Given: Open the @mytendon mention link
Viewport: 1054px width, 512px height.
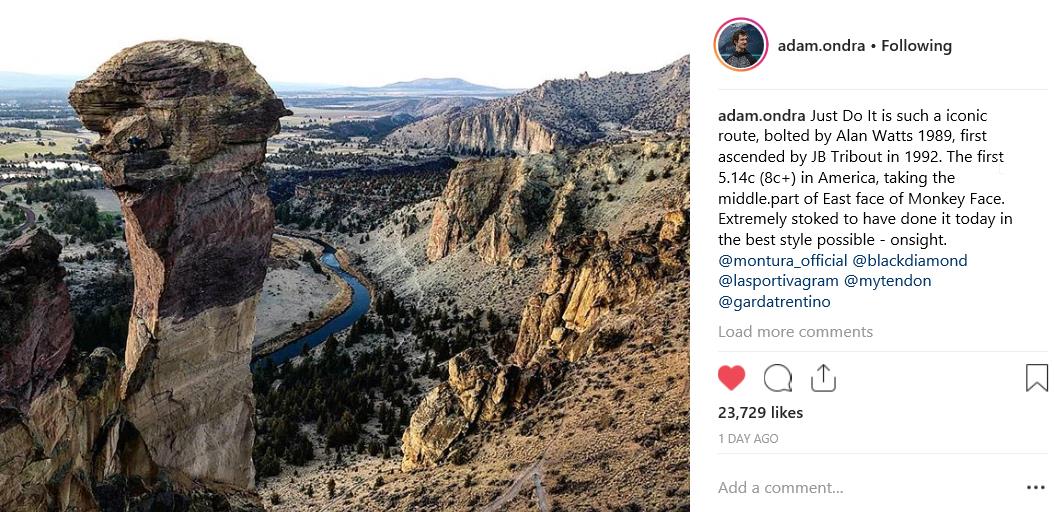Looking at the screenshot, I should [x=887, y=281].
